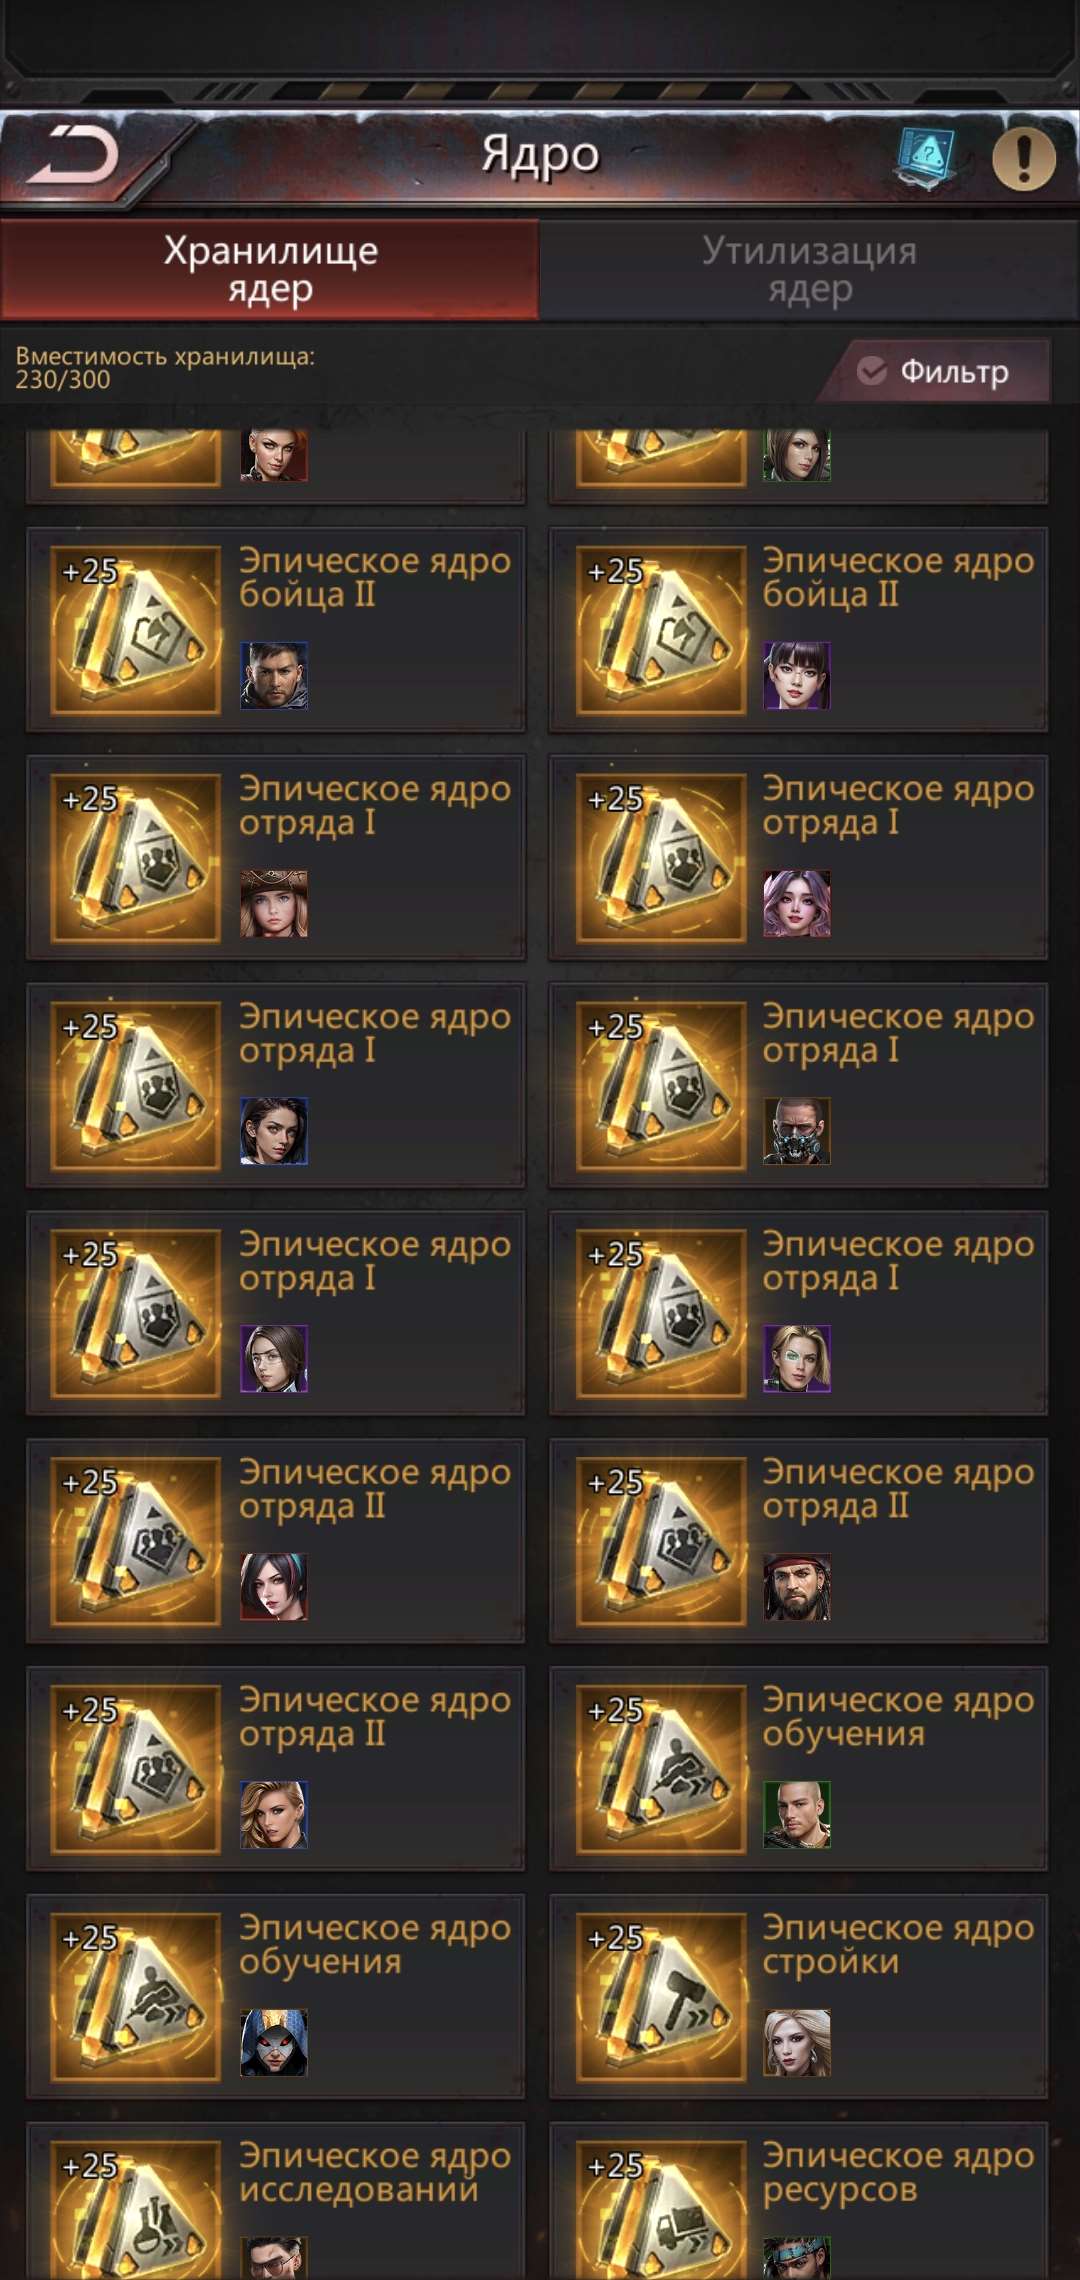The width and height of the screenshot is (1080, 2280).
Task: Tap the Эпическое ядро исследований flask icon
Action: [x=136, y=2210]
